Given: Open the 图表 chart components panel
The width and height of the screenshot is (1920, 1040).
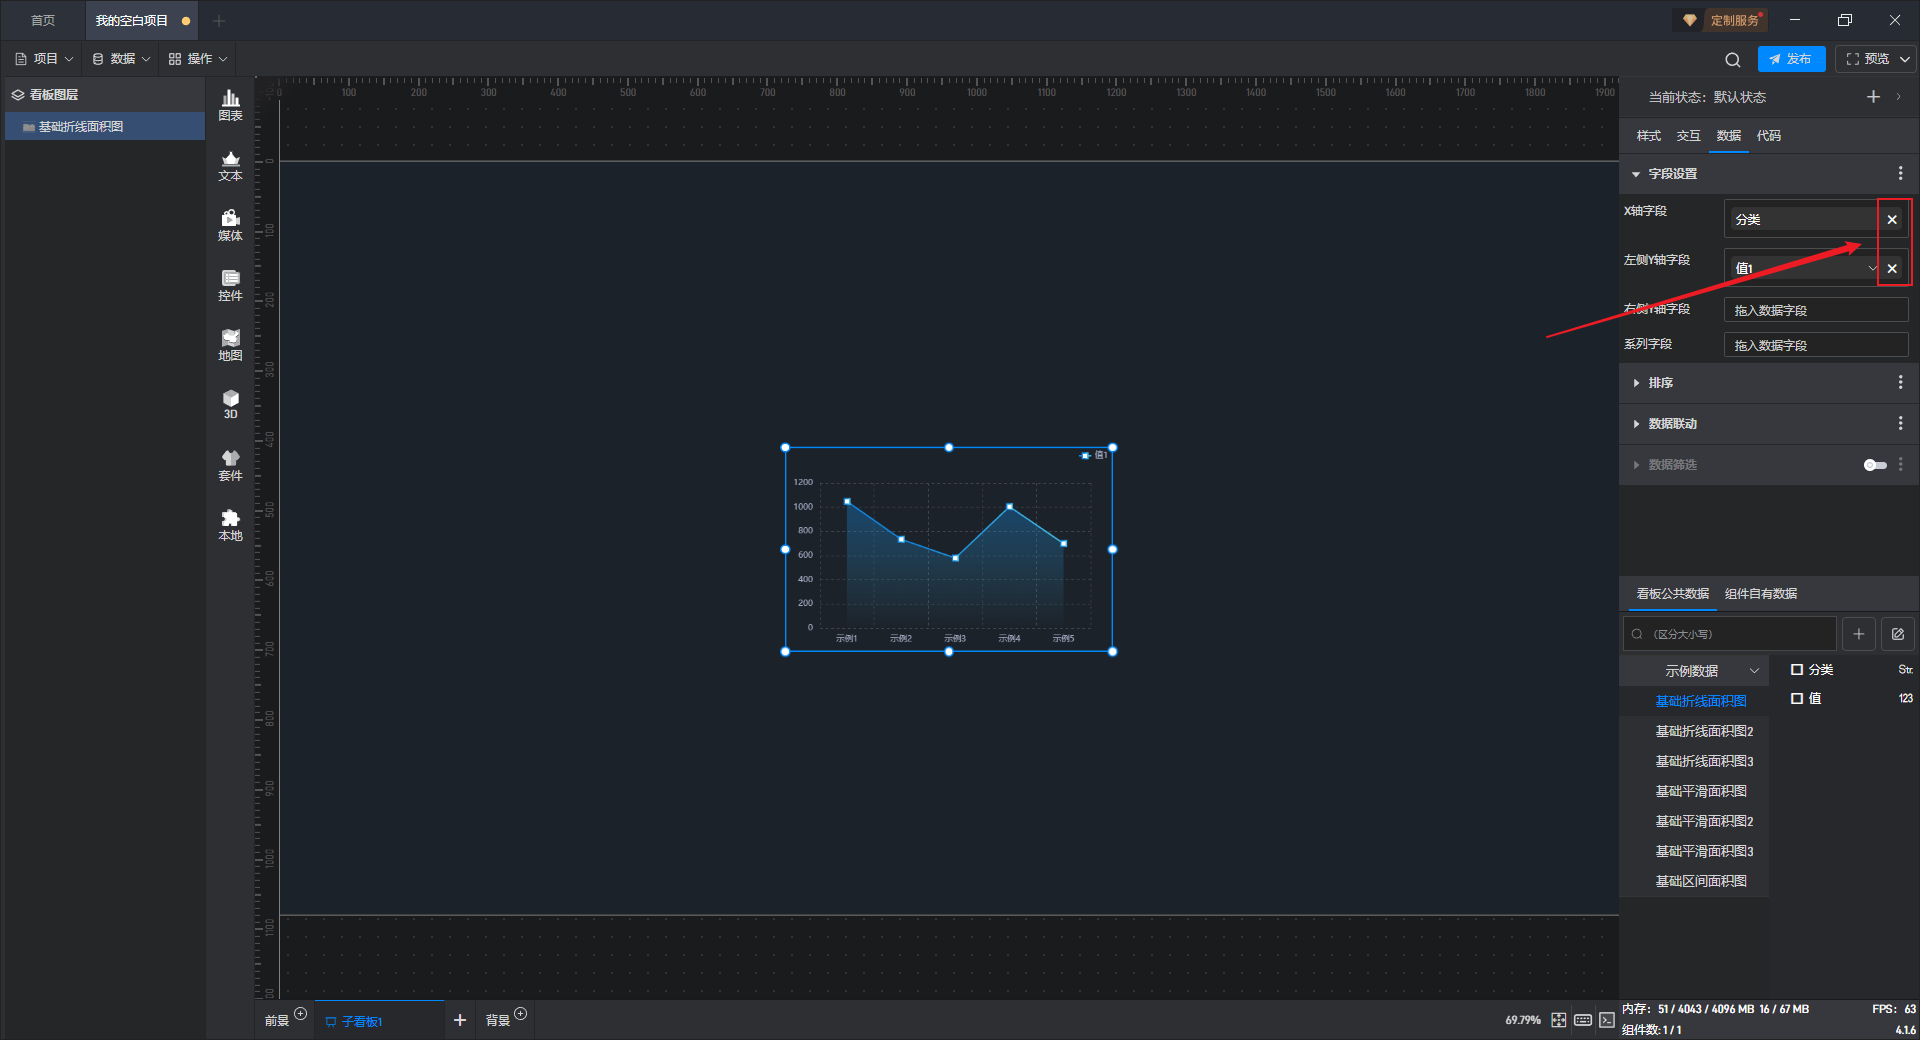Looking at the screenshot, I should click(230, 105).
